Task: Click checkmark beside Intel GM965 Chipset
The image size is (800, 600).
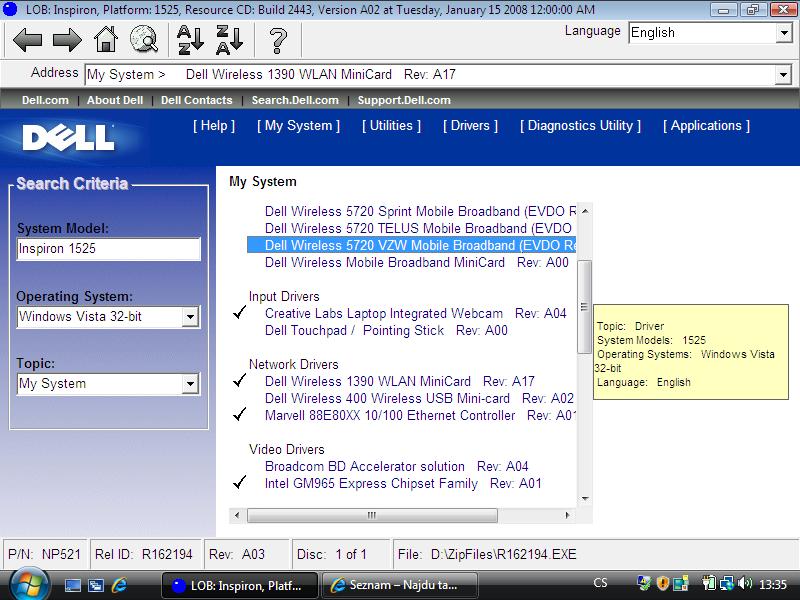Action: point(239,482)
